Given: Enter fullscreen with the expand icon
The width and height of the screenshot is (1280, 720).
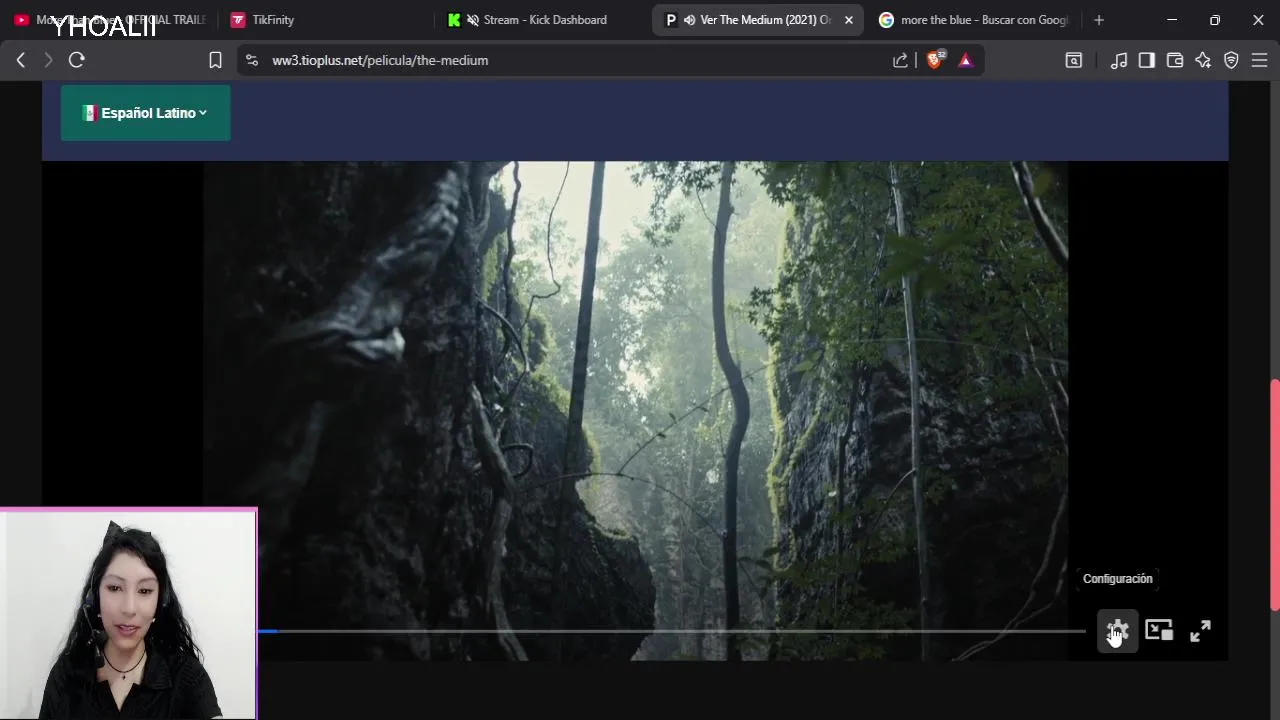Looking at the screenshot, I should pyautogui.click(x=1200, y=631).
